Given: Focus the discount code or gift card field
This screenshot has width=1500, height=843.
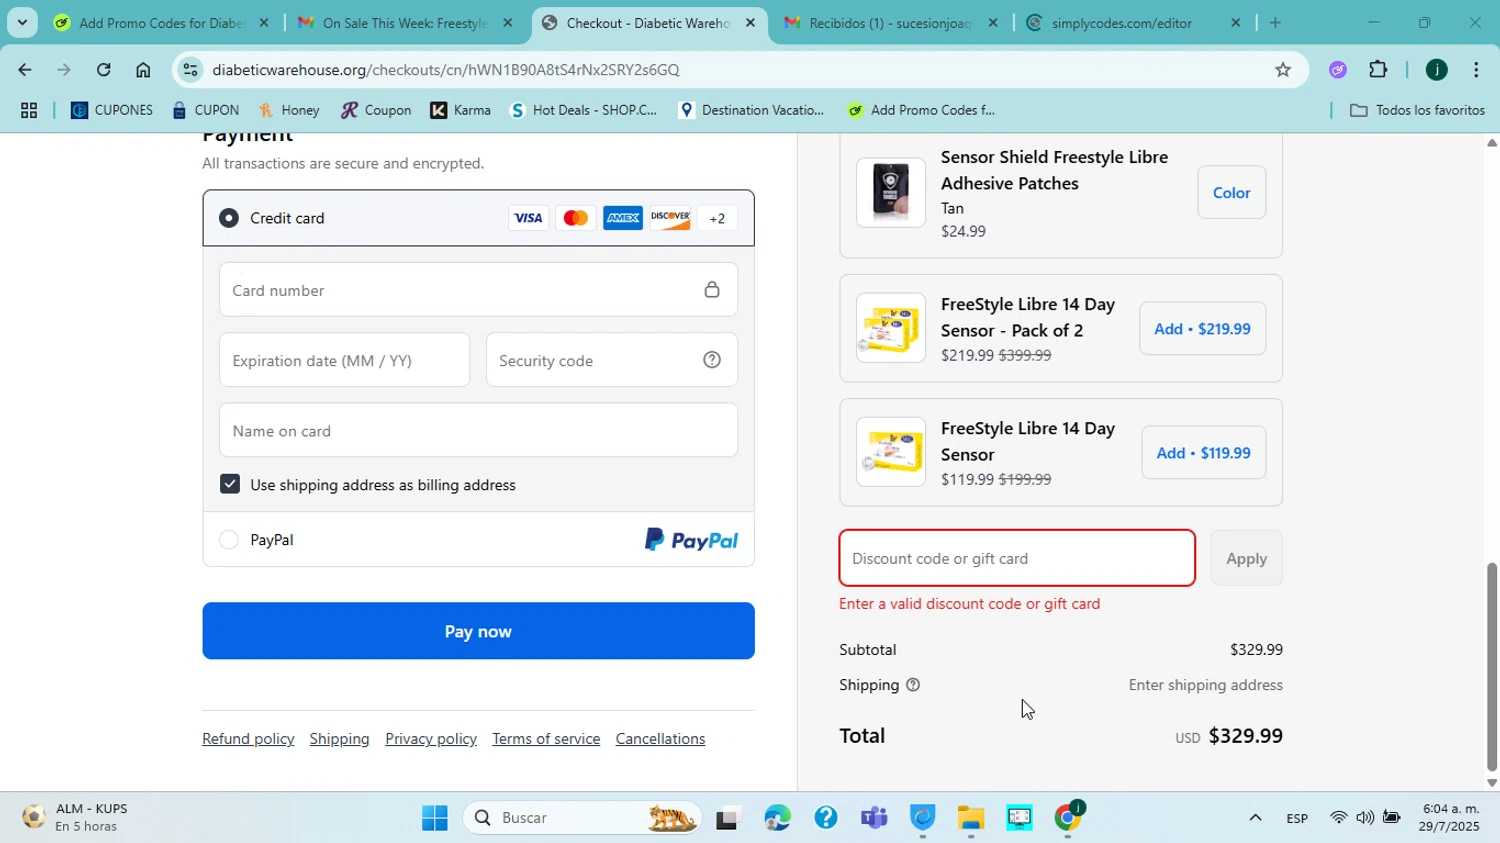Looking at the screenshot, I should 1017,558.
